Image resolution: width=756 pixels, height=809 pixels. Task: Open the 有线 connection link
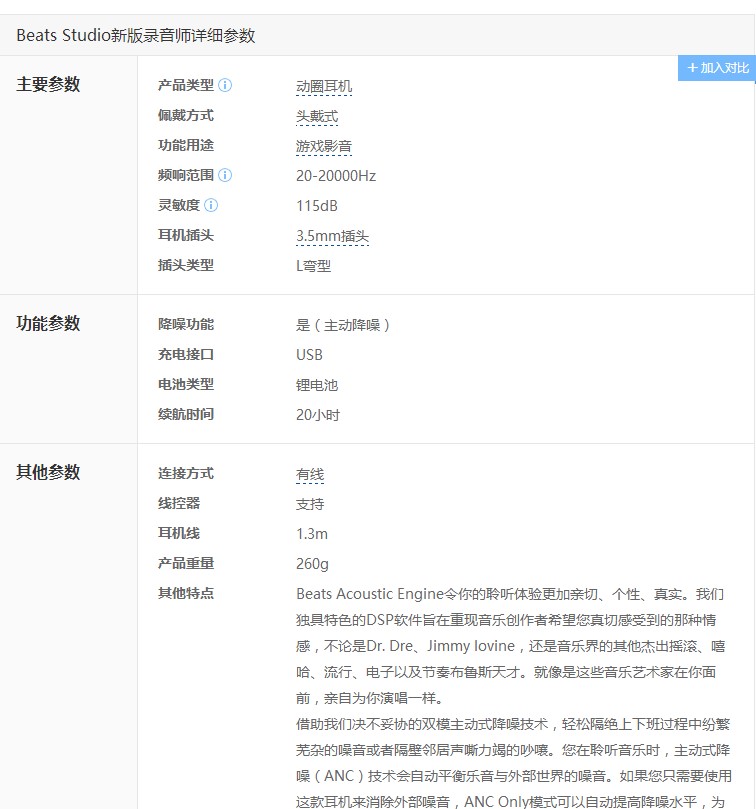(310, 474)
